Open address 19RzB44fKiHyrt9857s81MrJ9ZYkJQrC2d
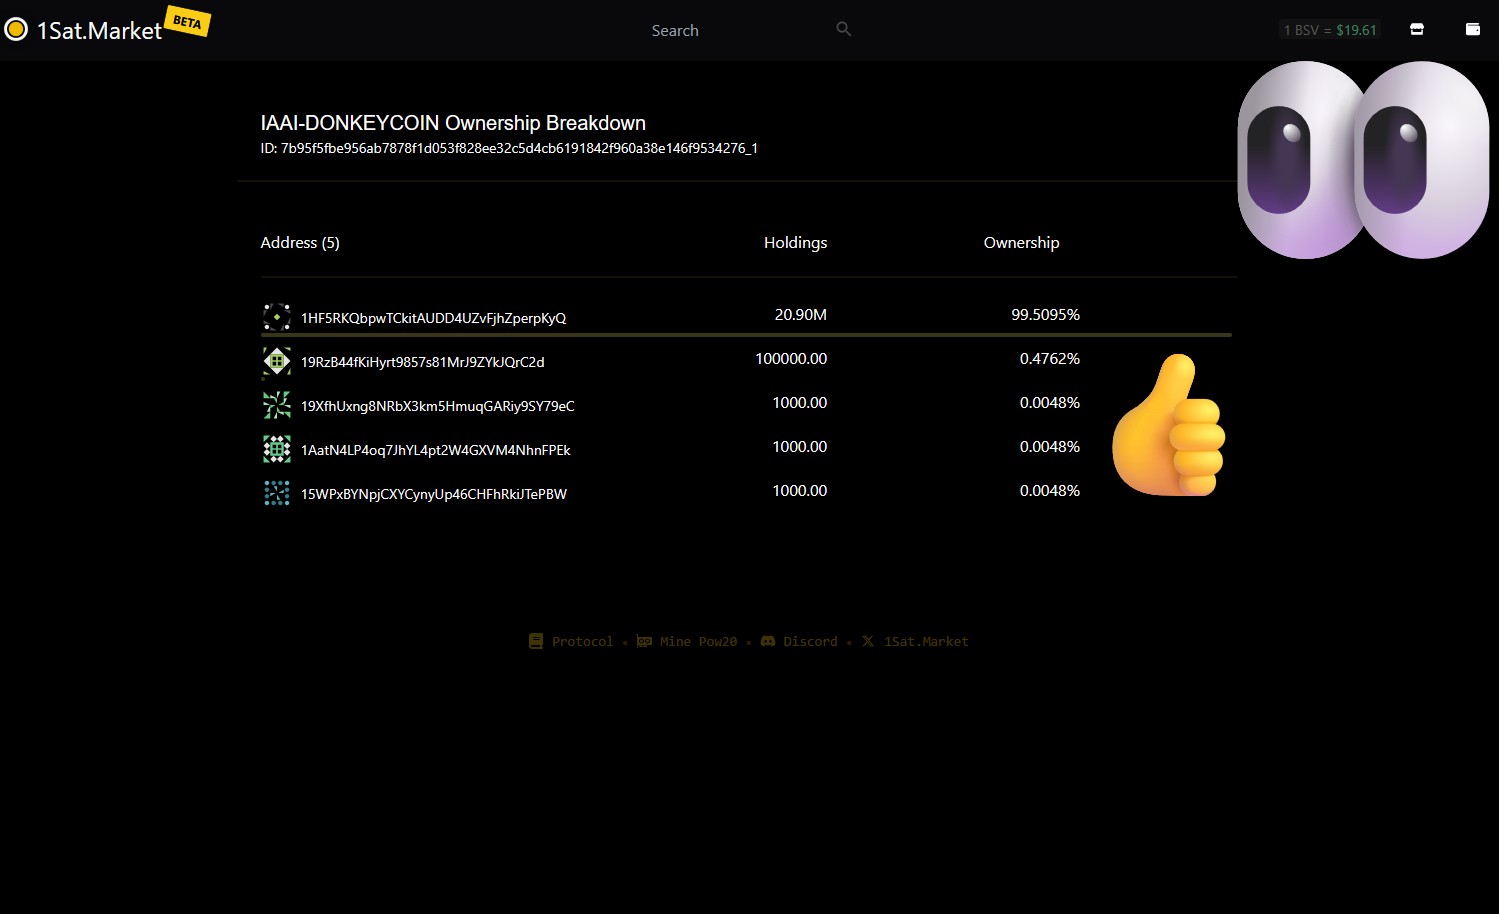Screen dimensions: 1499x914 (x=423, y=362)
